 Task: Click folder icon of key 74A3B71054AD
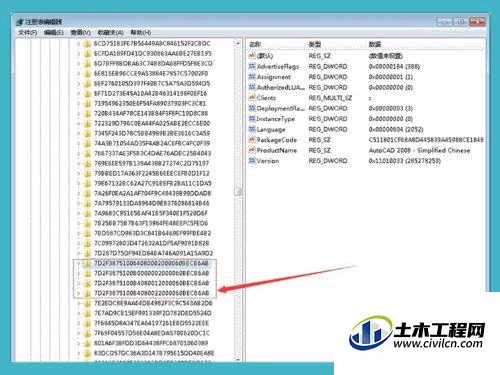[x=87, y=144]
